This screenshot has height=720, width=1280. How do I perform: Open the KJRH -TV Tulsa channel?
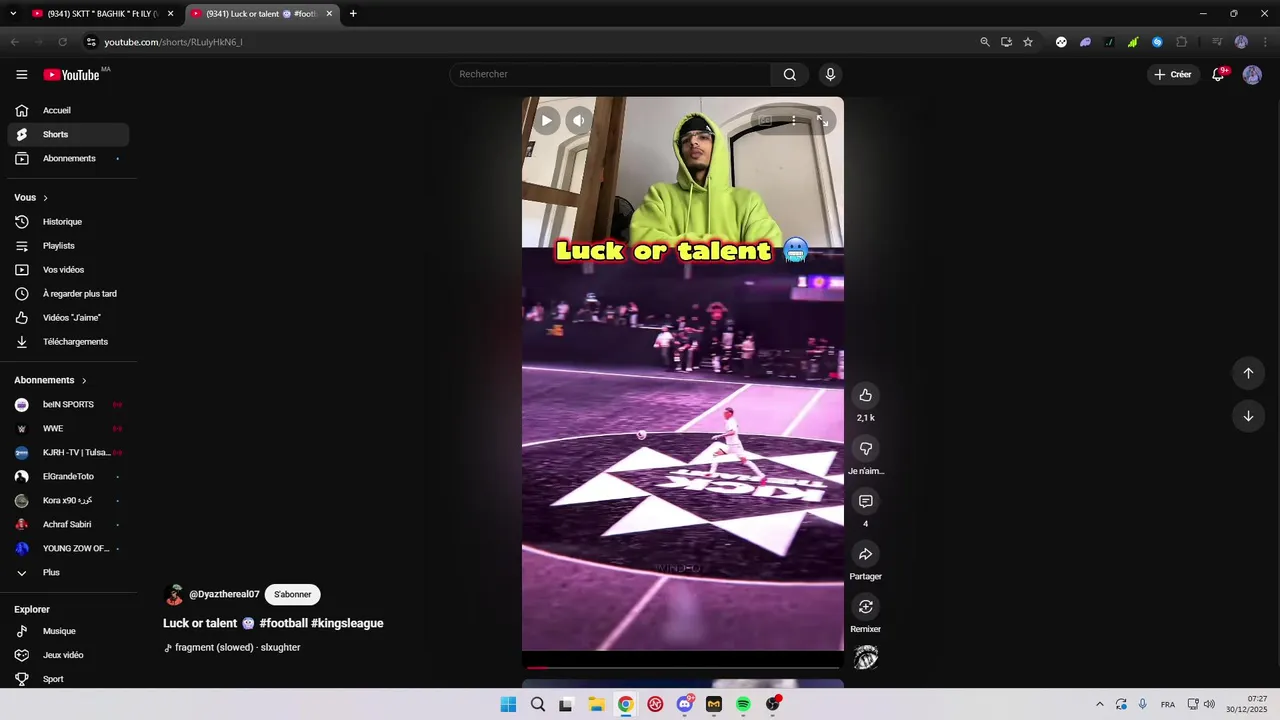(x=68, y=452)
